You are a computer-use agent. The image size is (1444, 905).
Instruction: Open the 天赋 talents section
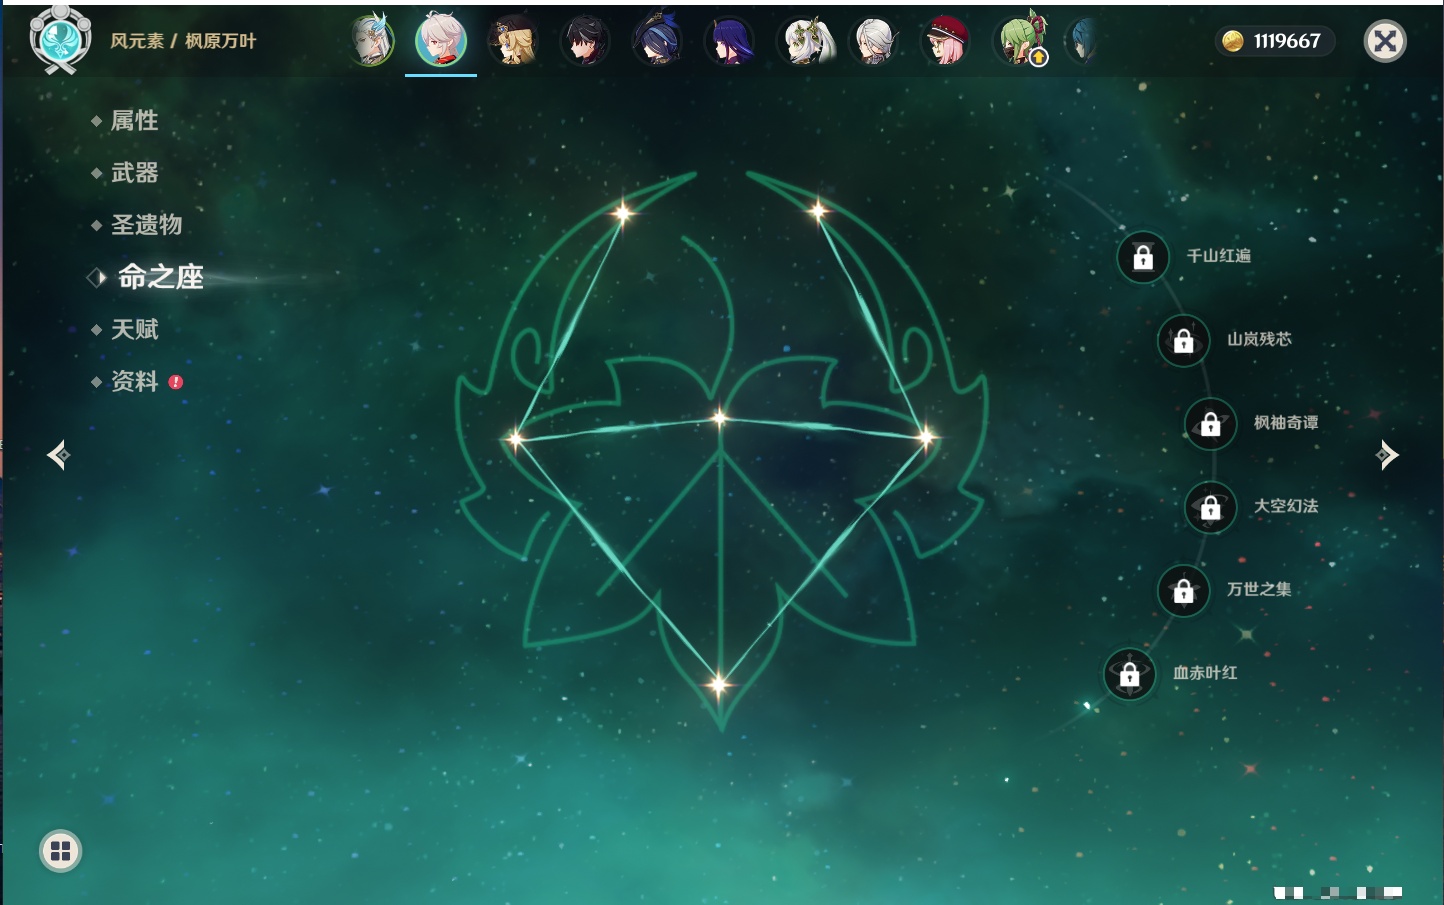[134, 329]
